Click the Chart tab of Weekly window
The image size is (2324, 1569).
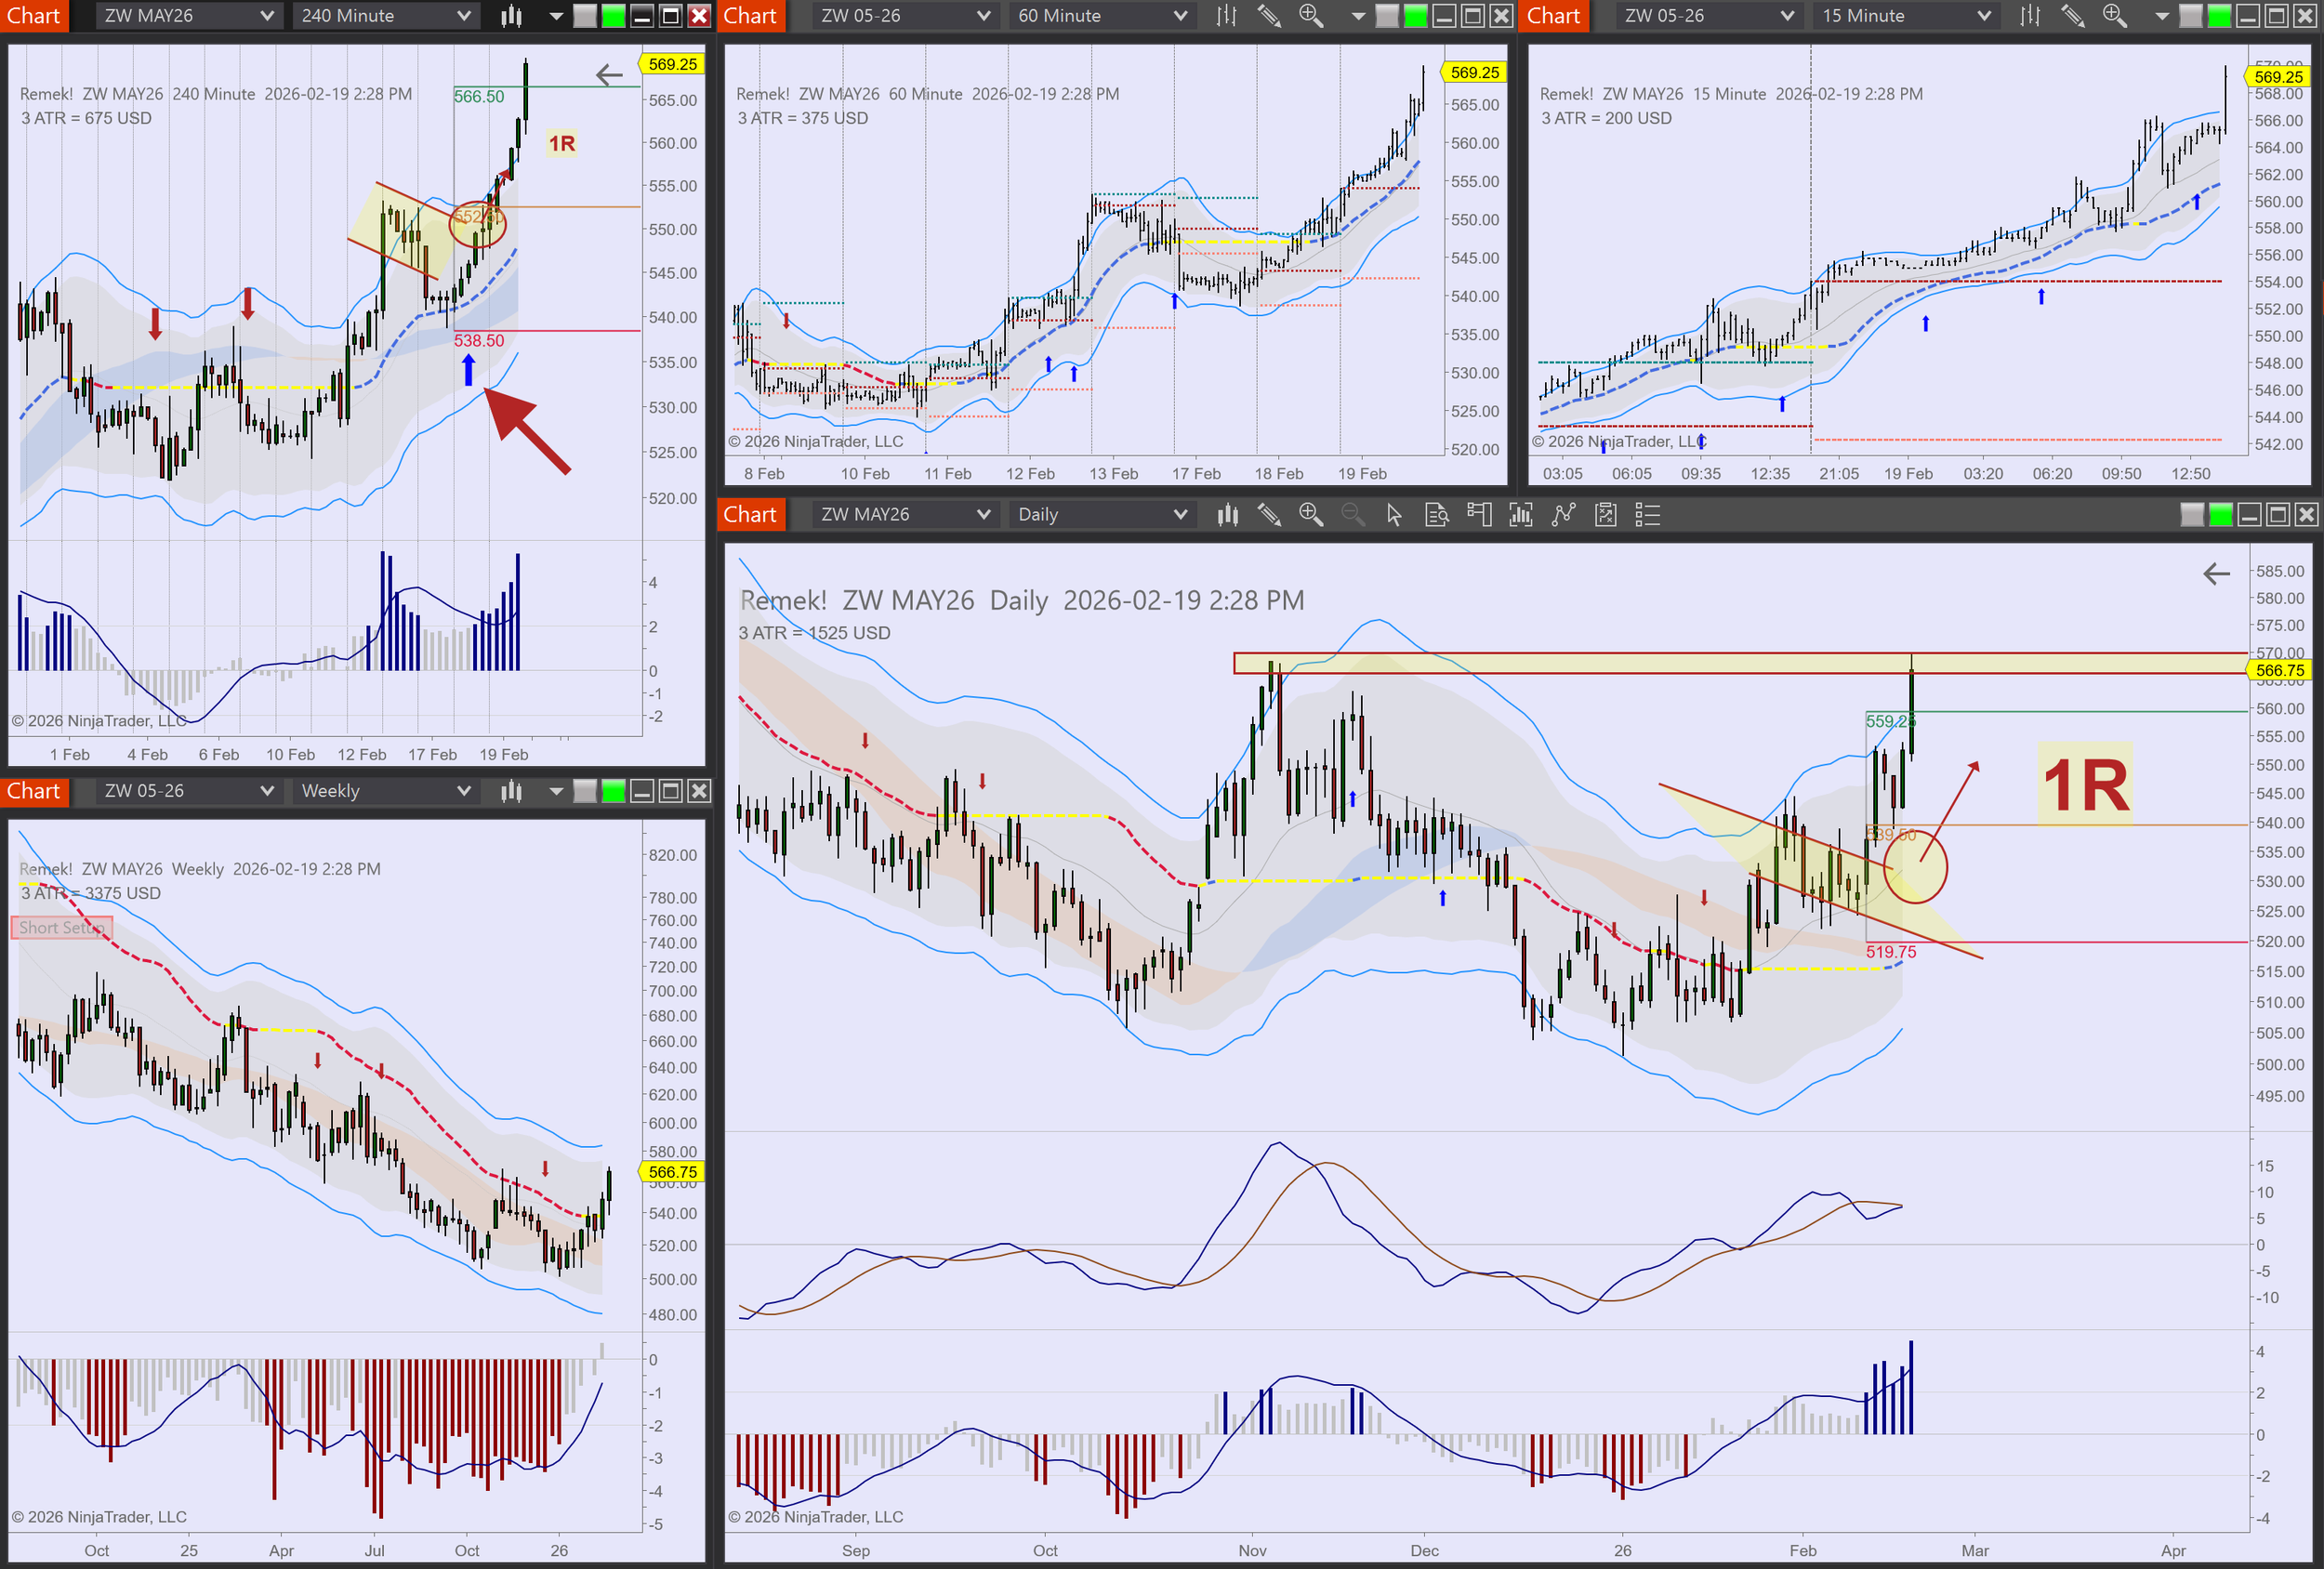[x=34, y=791]
